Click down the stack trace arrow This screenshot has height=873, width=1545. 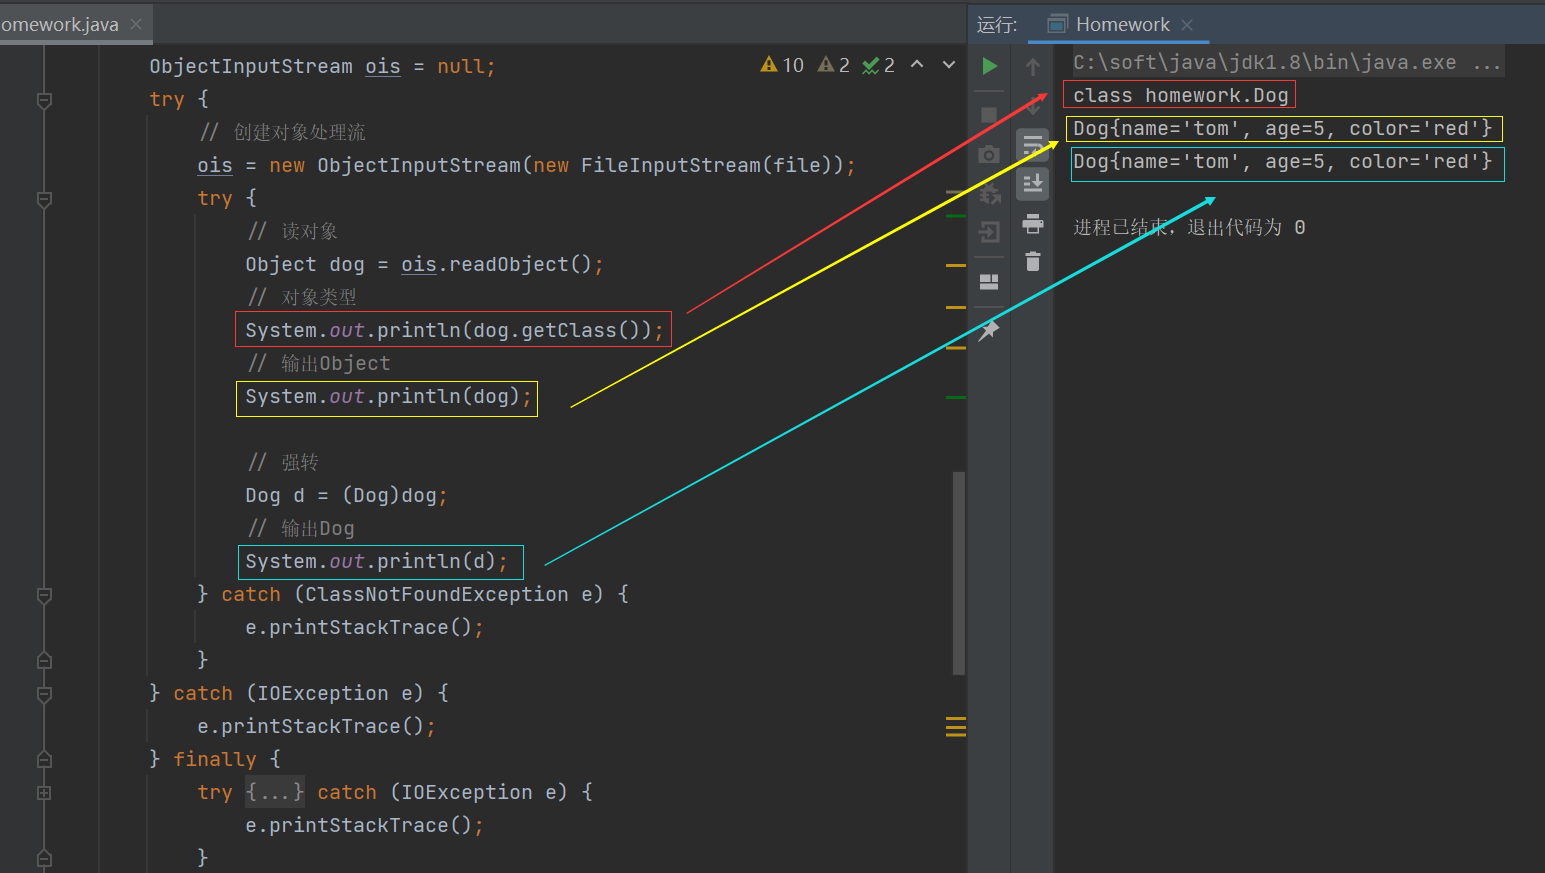[1033, 106]
